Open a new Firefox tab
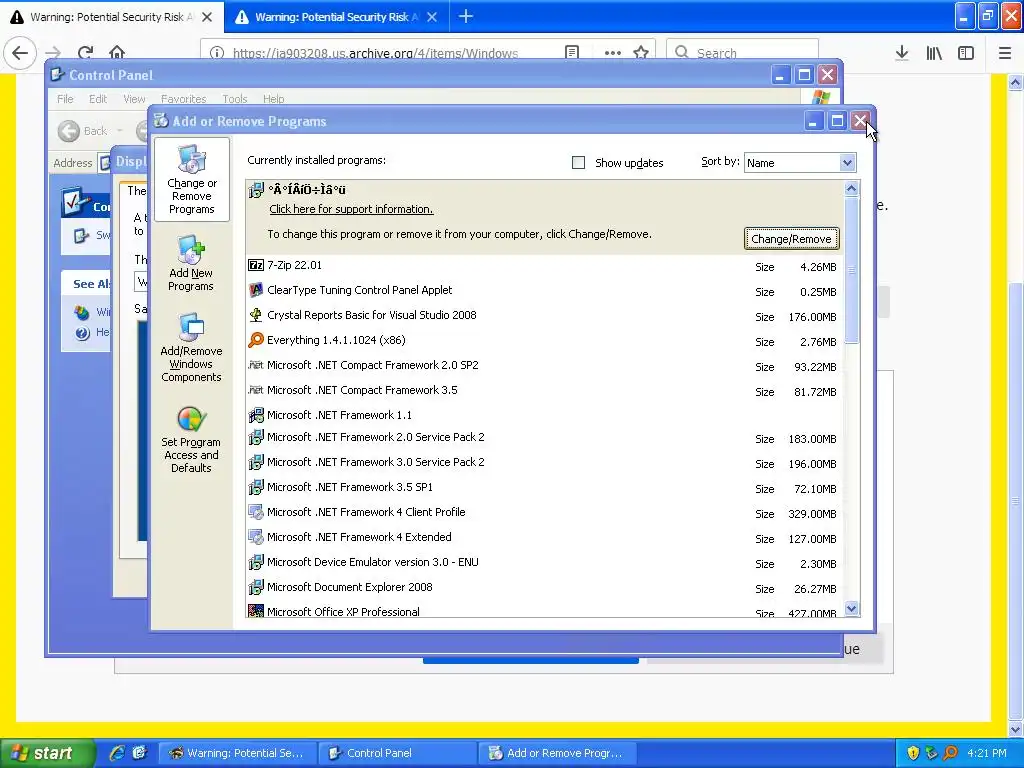The width and height of the screenshot is (1024, 768). pyautogui.click(x=466, y=16)
